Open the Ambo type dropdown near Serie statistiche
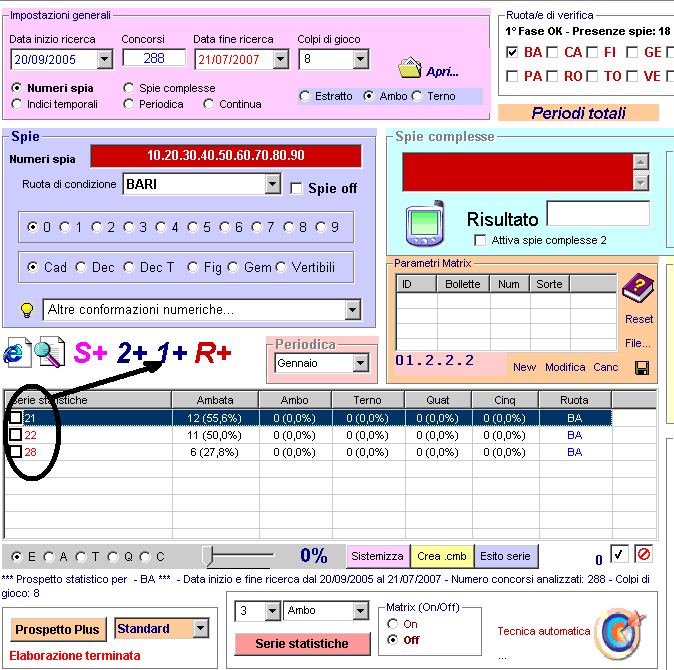The width and height of the screenshot is (674, 670). coord(360,611)
